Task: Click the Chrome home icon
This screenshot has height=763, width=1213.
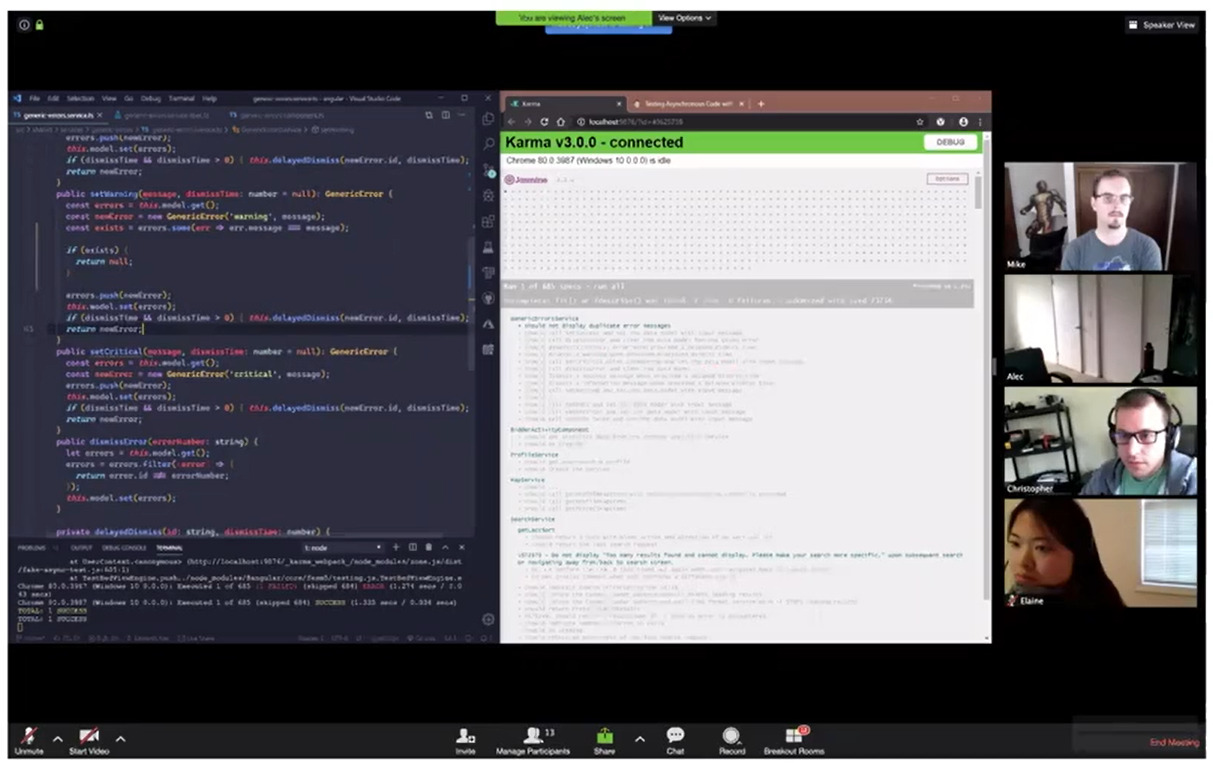Action: (561, 122)
